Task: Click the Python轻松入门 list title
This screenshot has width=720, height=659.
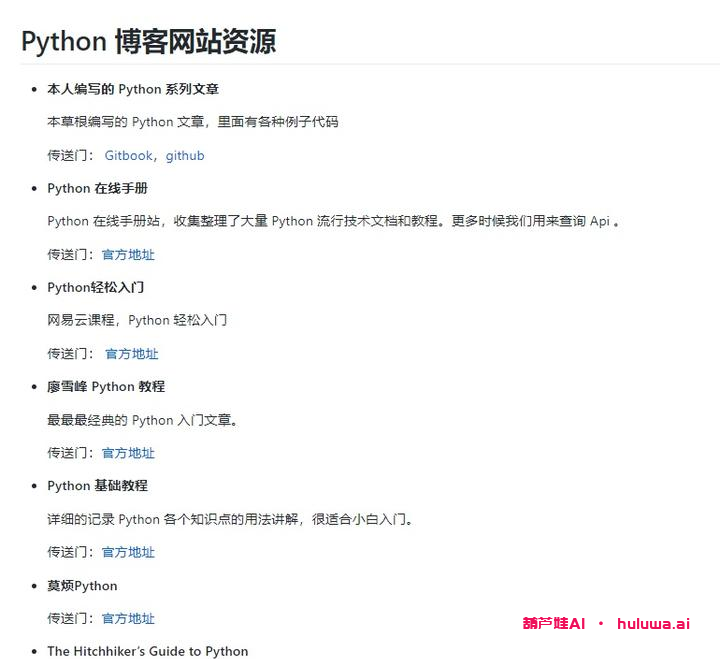Action: tap(96, 287)
